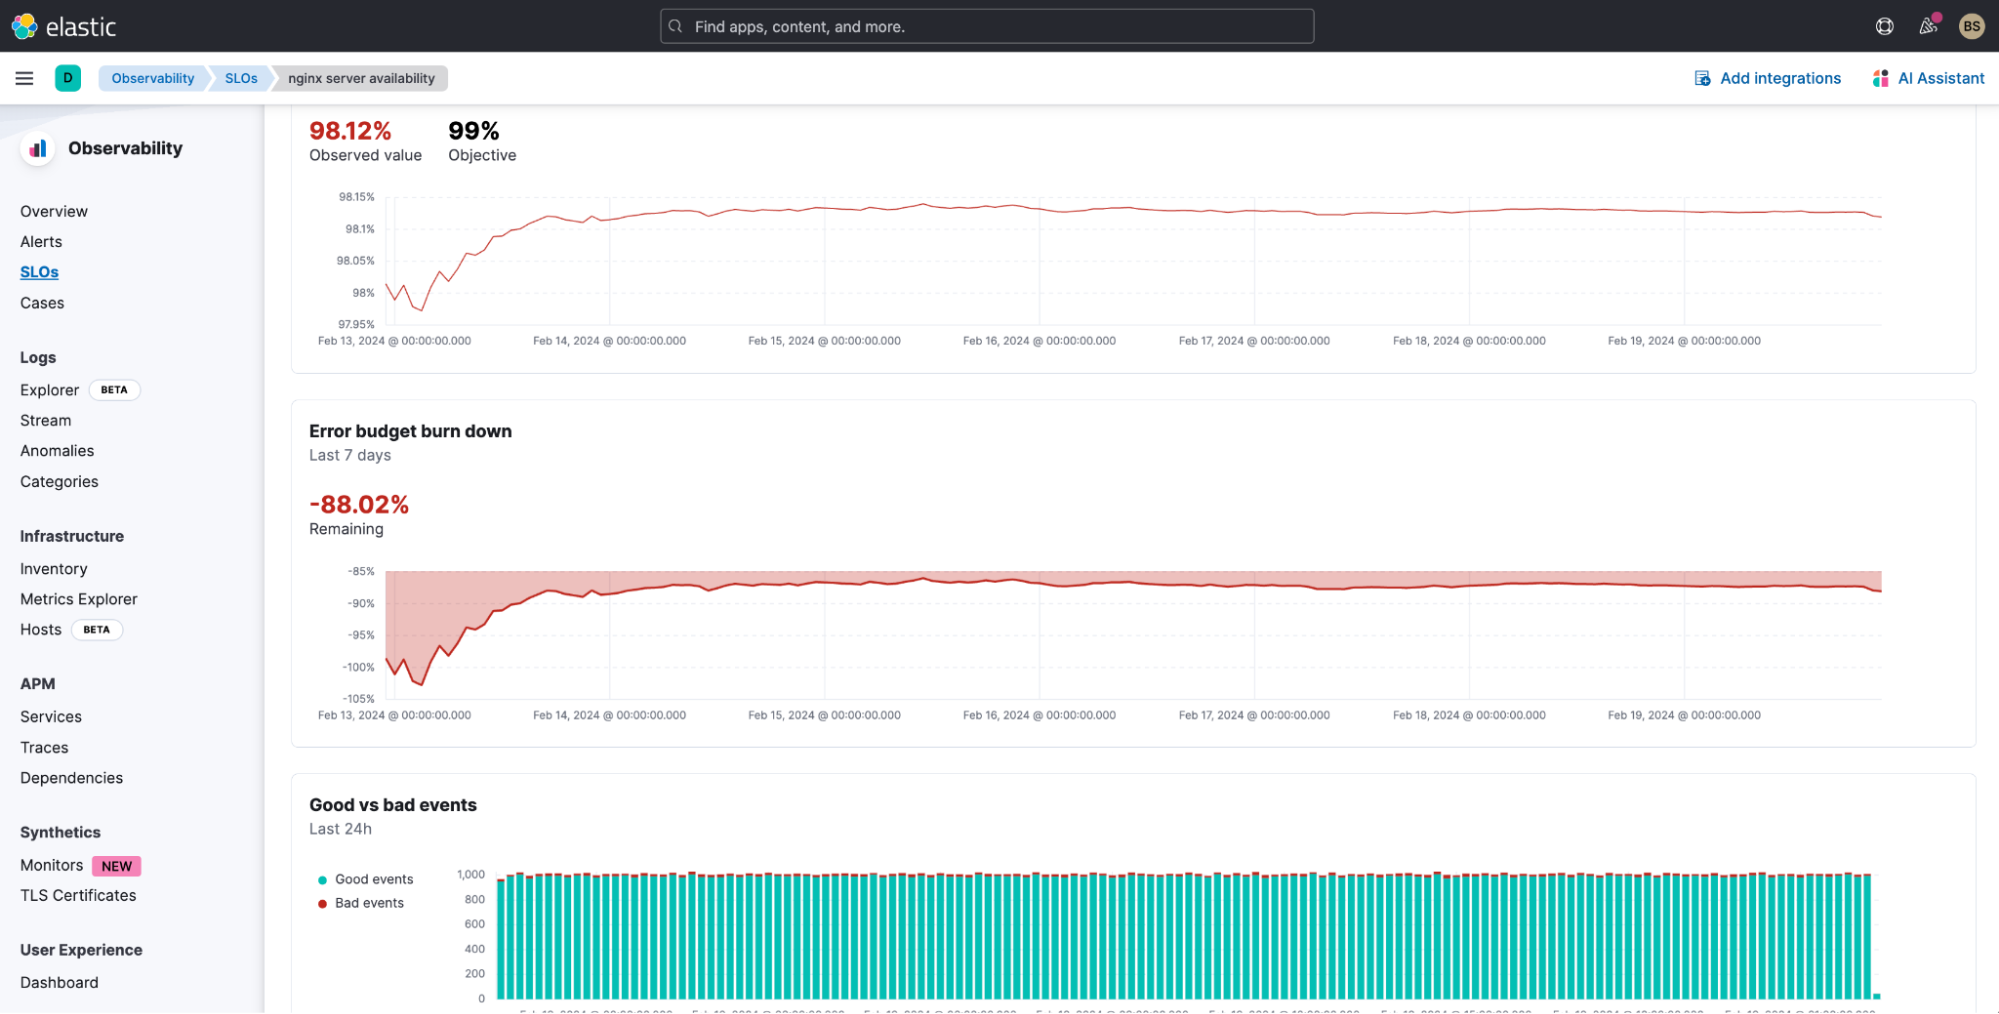Viewport: 1999px width, 1014px height.
Task: Toggle Good events legend series
Action: point(373,879)
